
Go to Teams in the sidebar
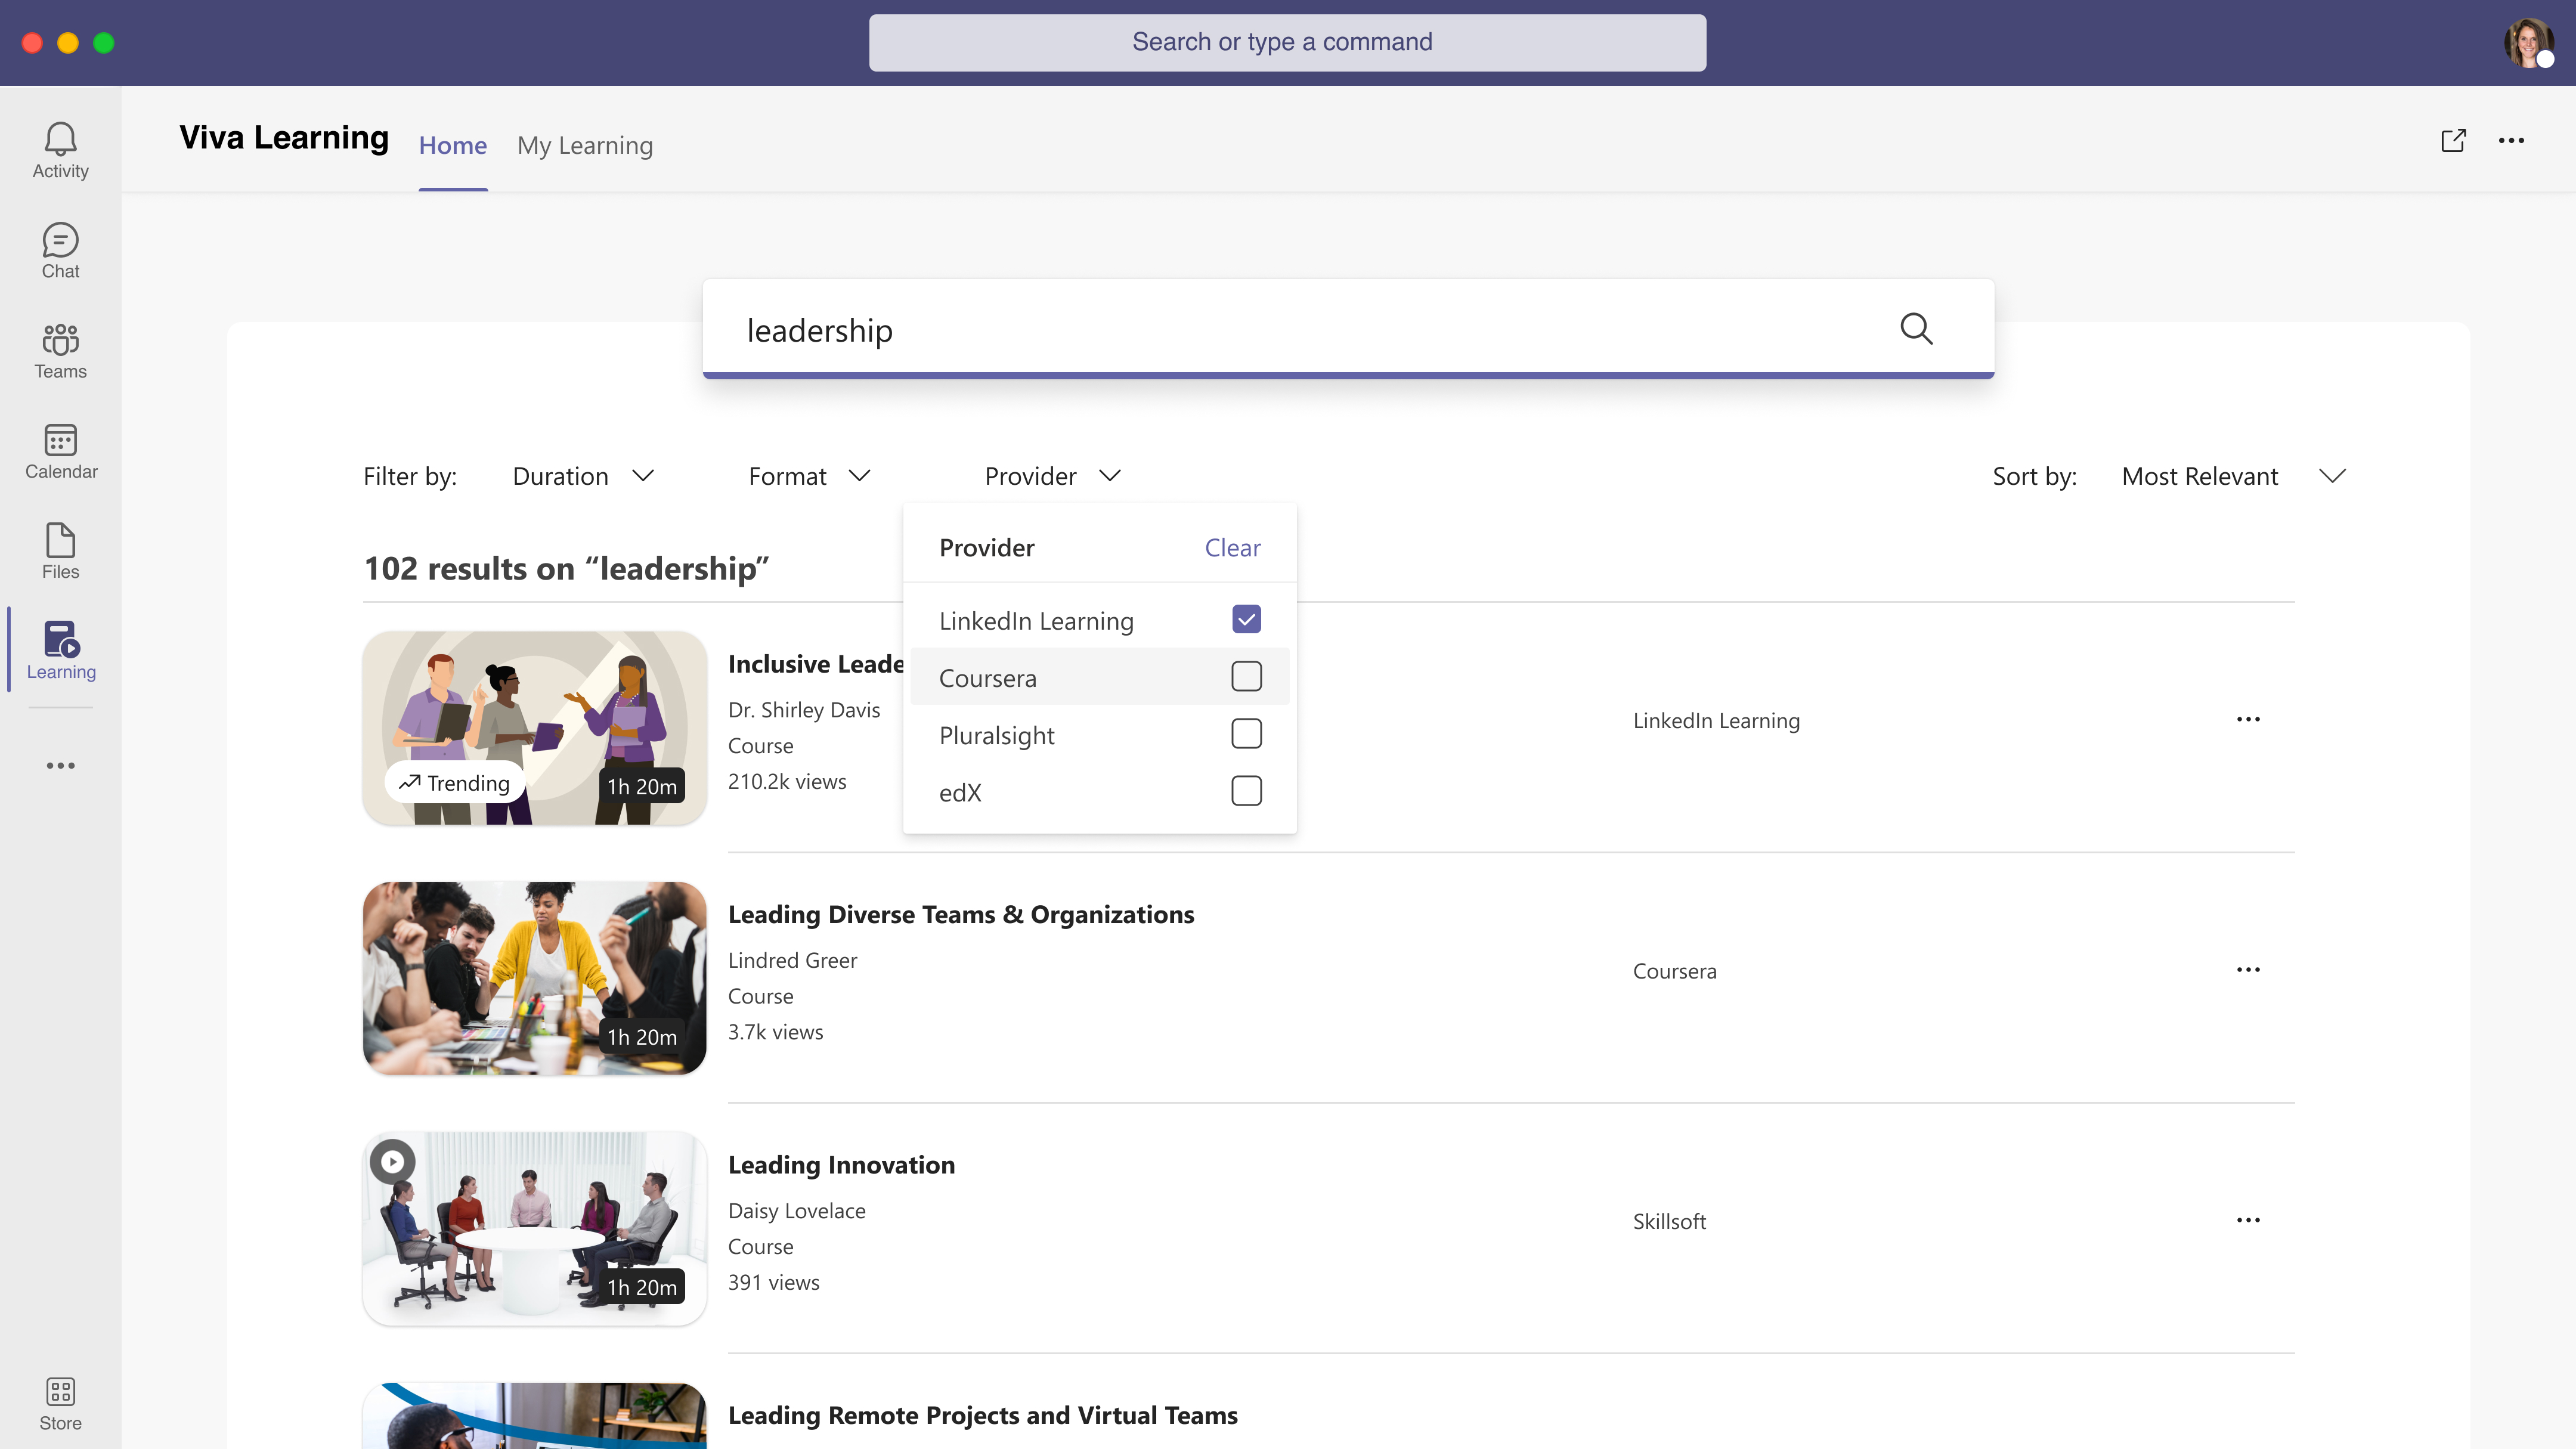60,351
